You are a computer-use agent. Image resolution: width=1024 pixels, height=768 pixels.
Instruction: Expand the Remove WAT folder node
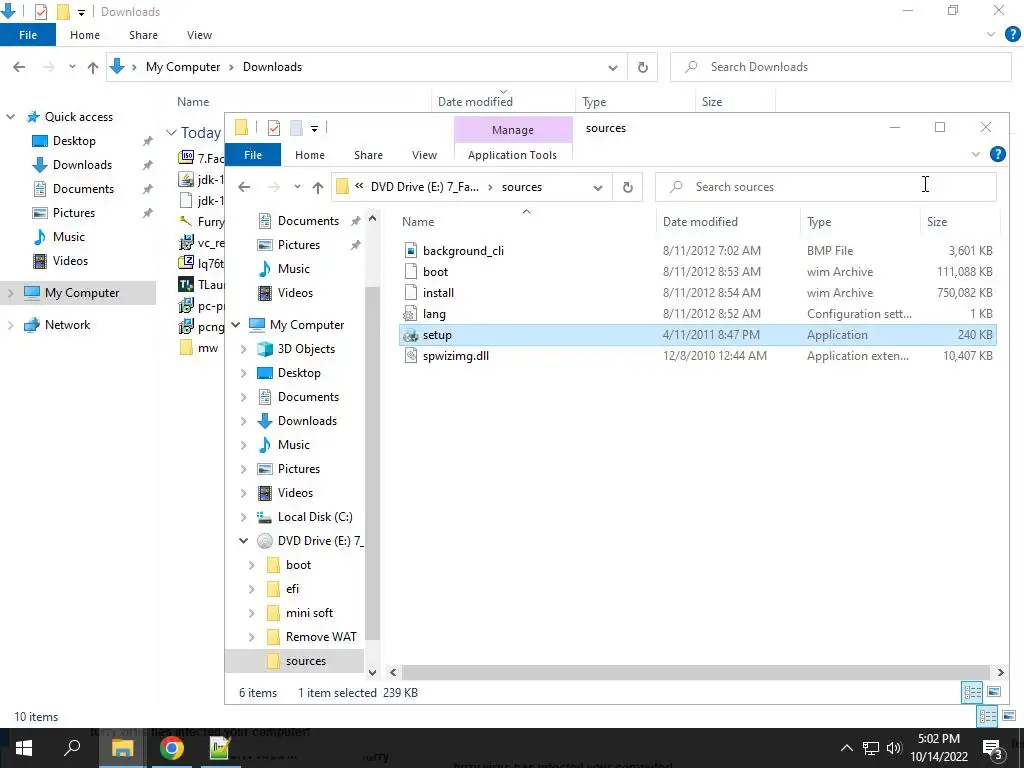[251, 637]
